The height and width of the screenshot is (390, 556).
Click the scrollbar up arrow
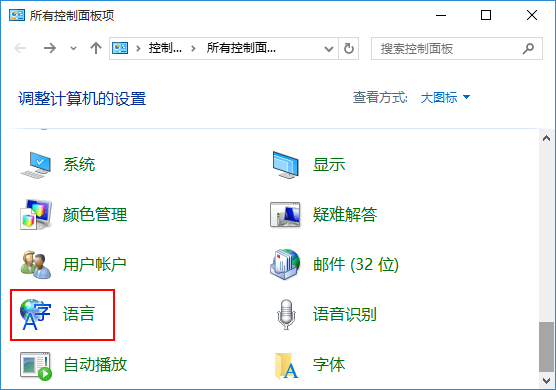546,139
